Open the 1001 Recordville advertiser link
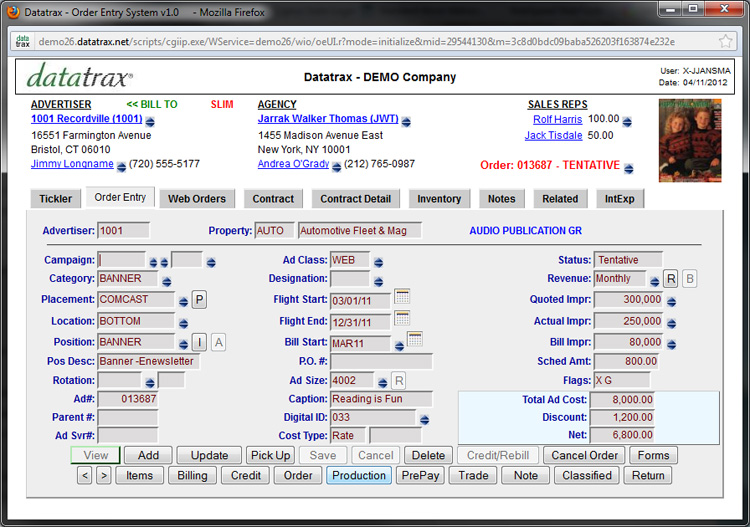 pos(87,119)
